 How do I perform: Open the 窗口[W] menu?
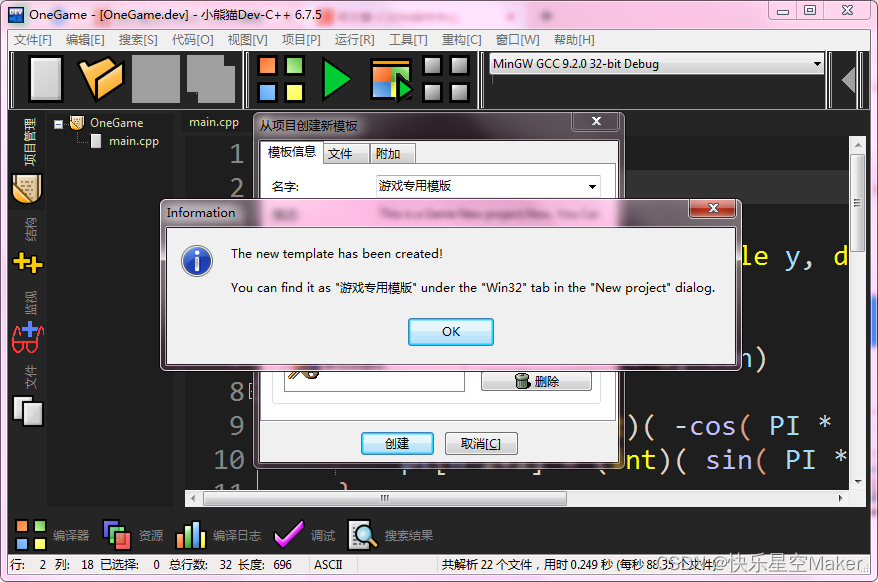point(518,40)
